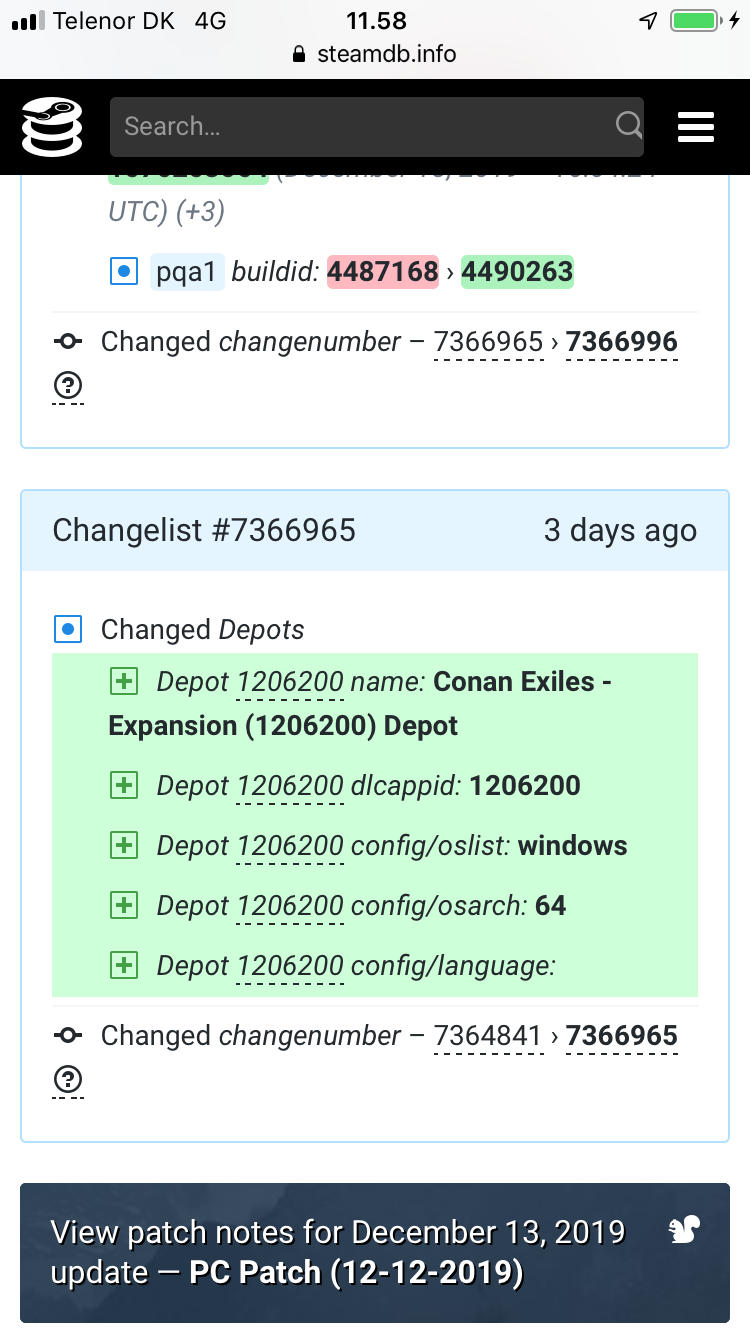
Task: Tap the plus icon beside config/language
Action: coord(123,966)
